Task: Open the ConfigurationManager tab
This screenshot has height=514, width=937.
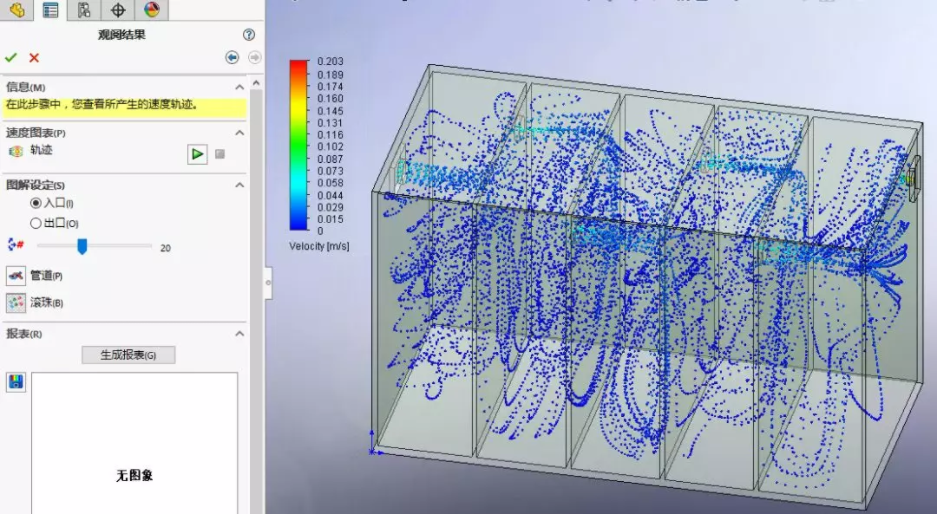Action: (84, 10)
